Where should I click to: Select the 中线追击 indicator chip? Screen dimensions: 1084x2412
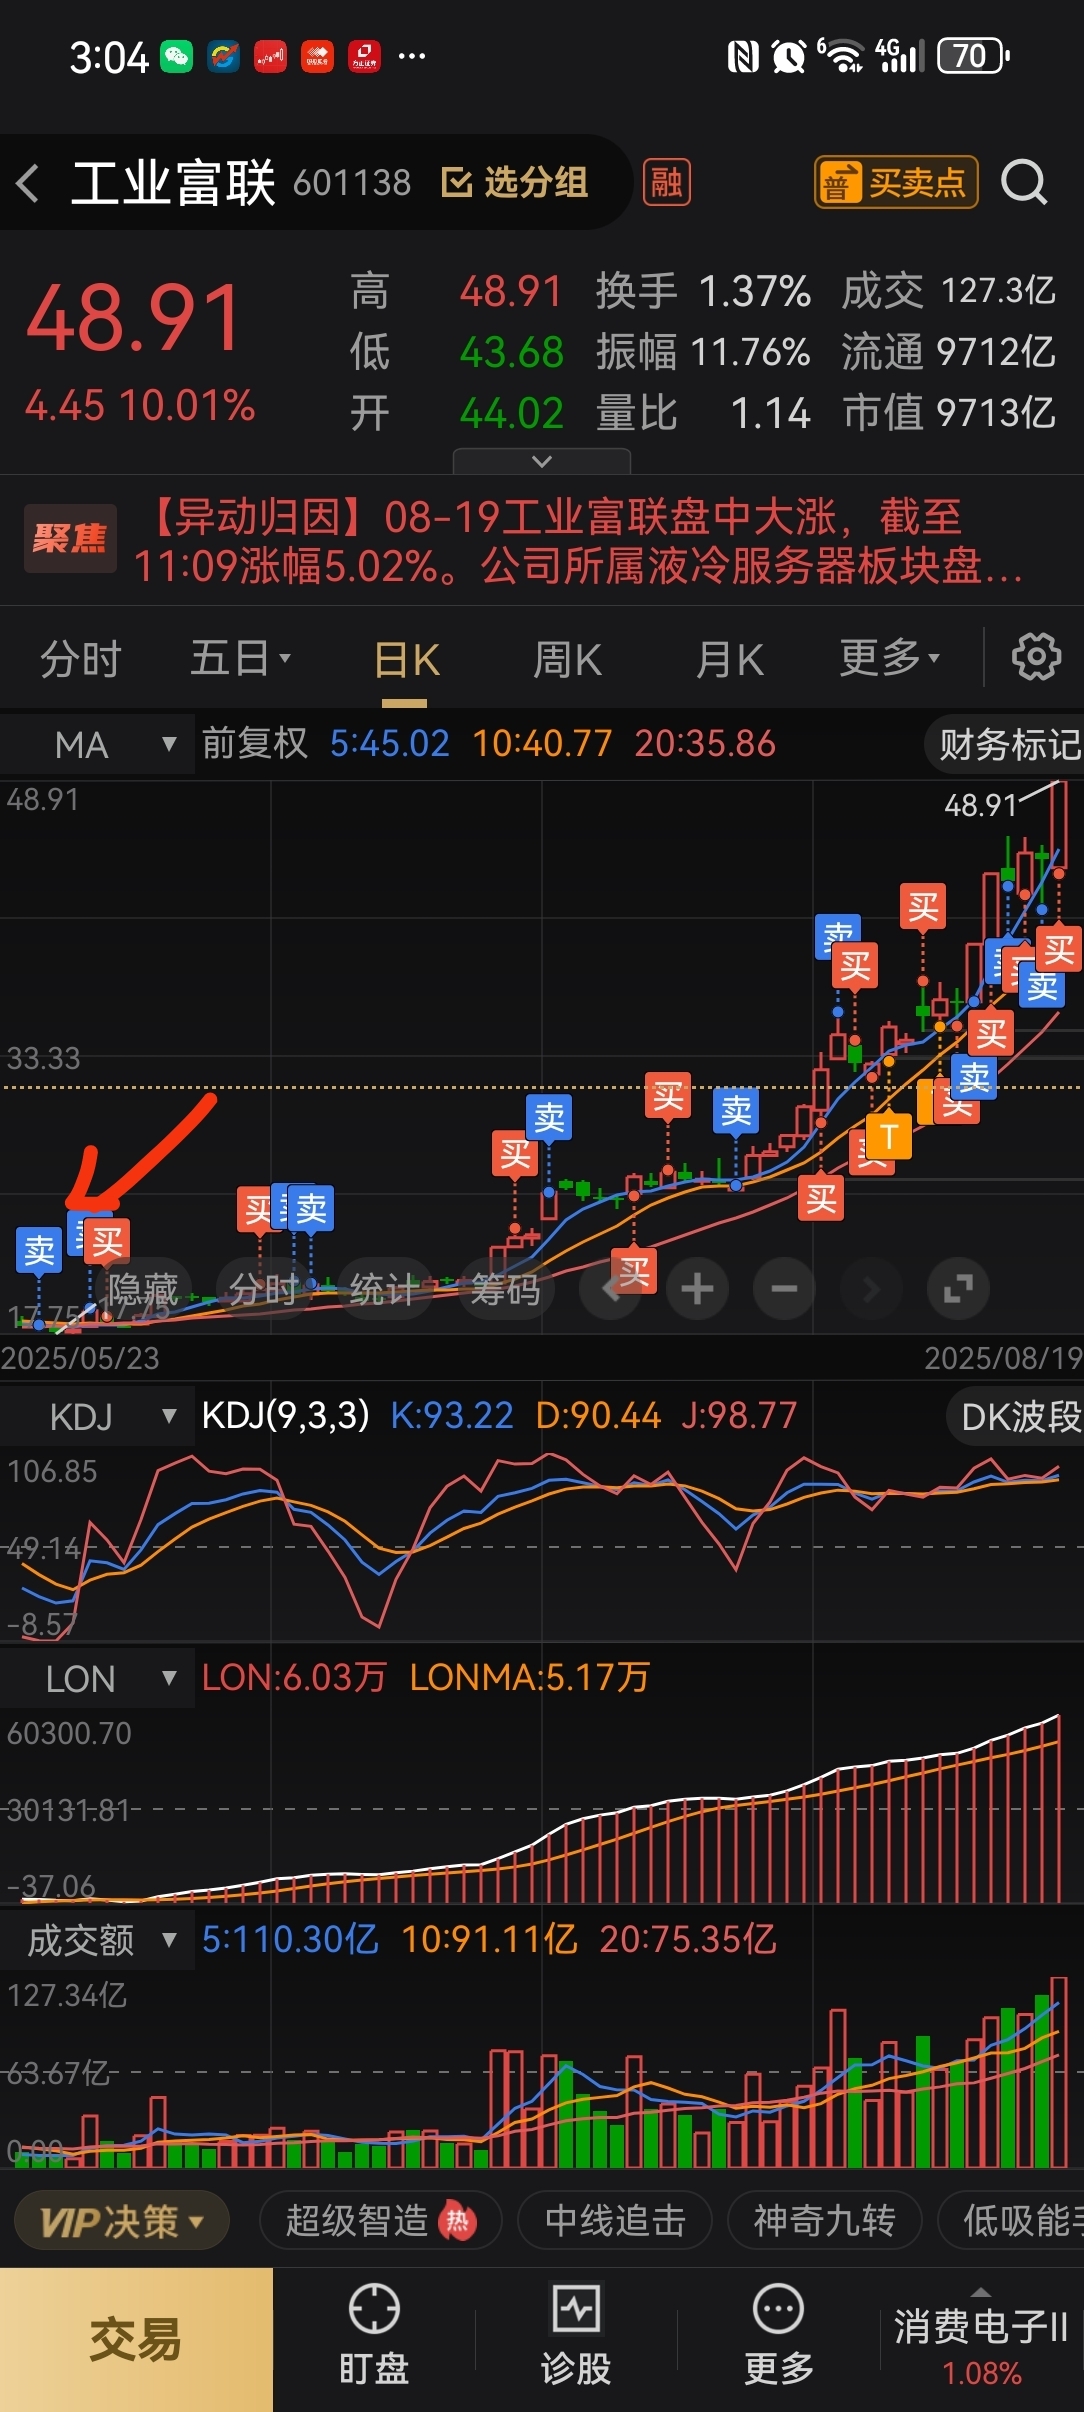[x=615, y=2221]
